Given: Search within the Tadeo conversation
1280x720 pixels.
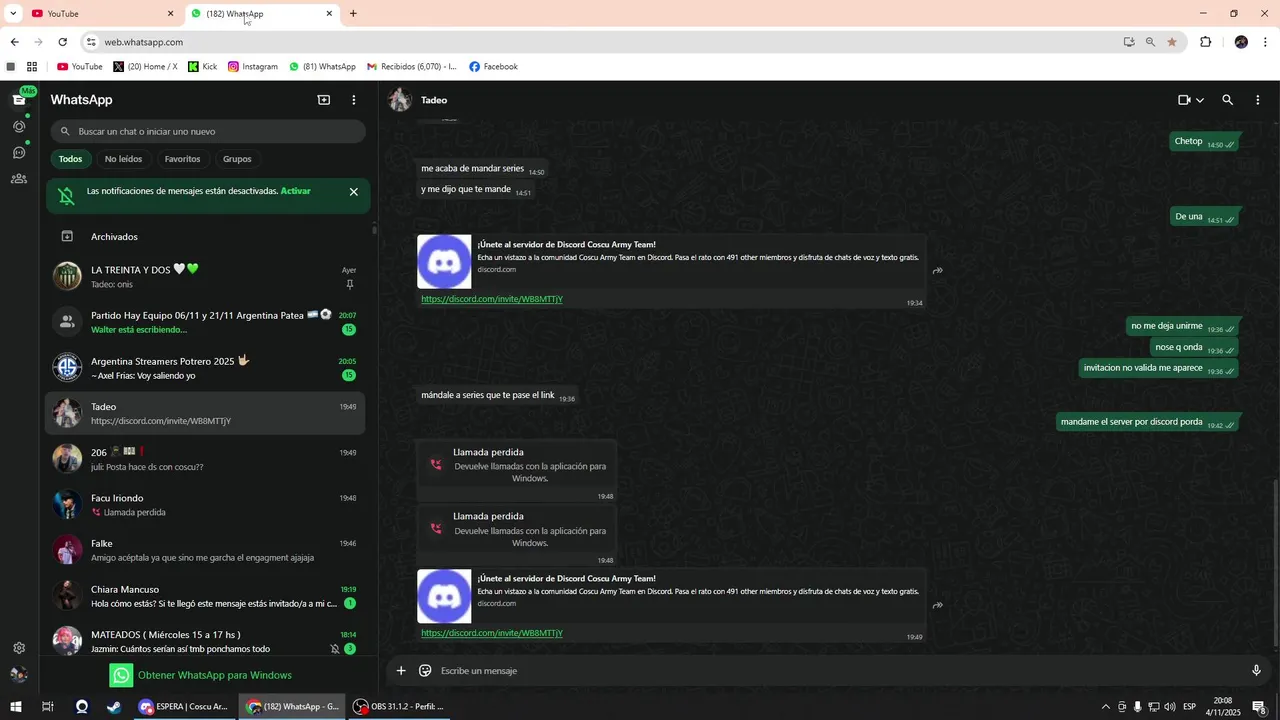Looking at the screenshot, I should tap(1228, 100).
